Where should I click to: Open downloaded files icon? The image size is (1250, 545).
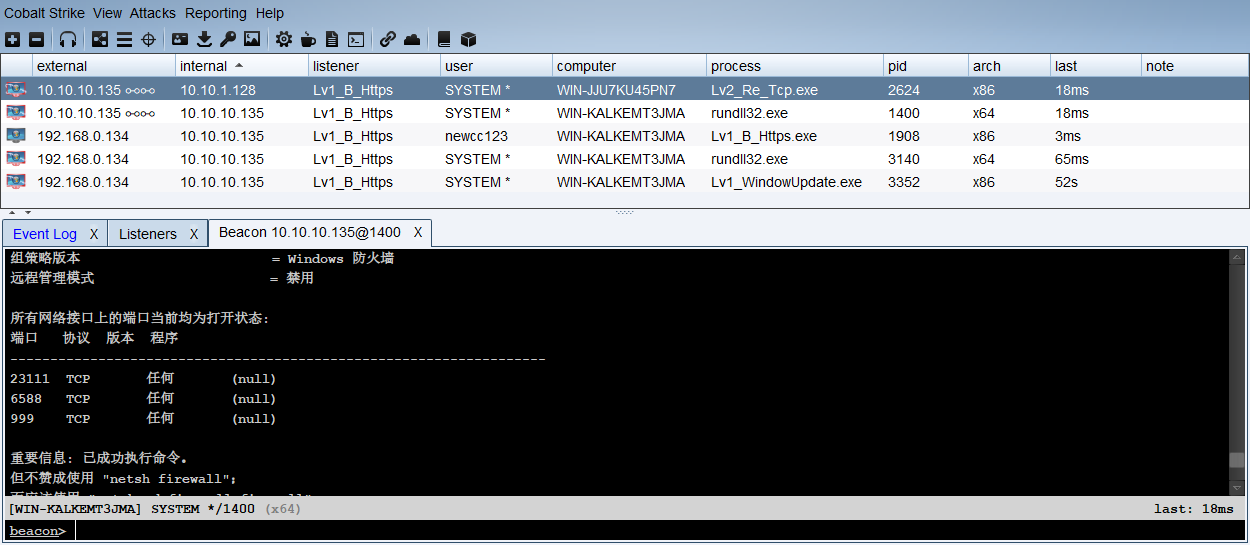click(x=204, y=40)
